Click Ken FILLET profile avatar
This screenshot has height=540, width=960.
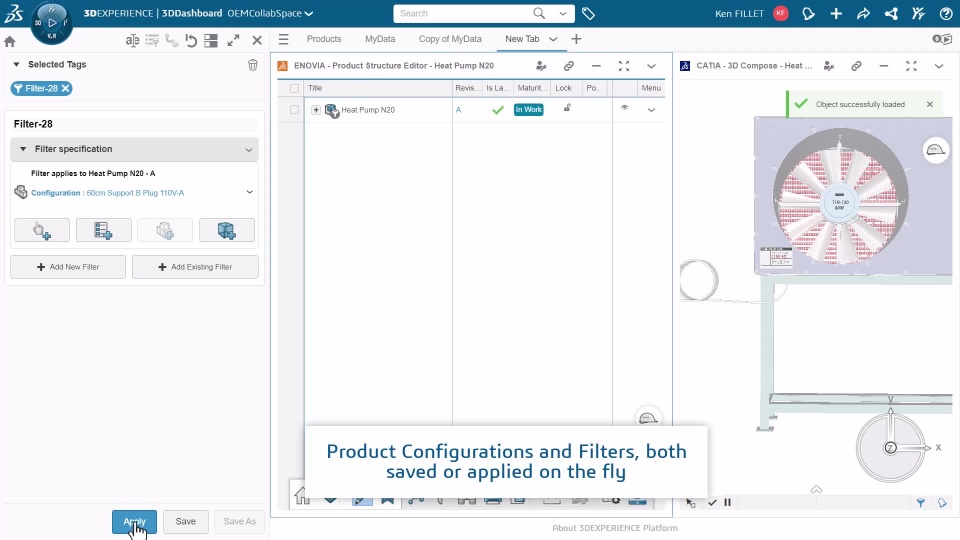pyautogui.click(x=781, y=13)
